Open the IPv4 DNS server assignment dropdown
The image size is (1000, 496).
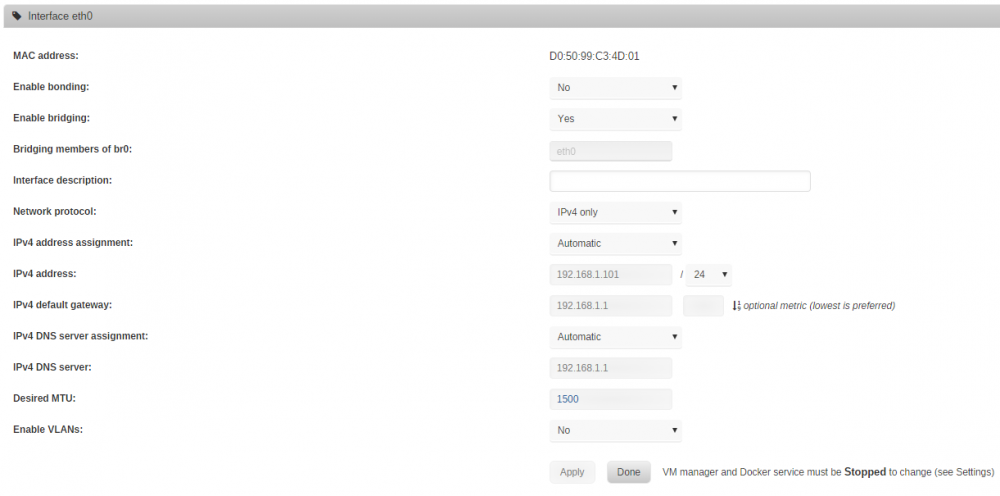[615, 337]
